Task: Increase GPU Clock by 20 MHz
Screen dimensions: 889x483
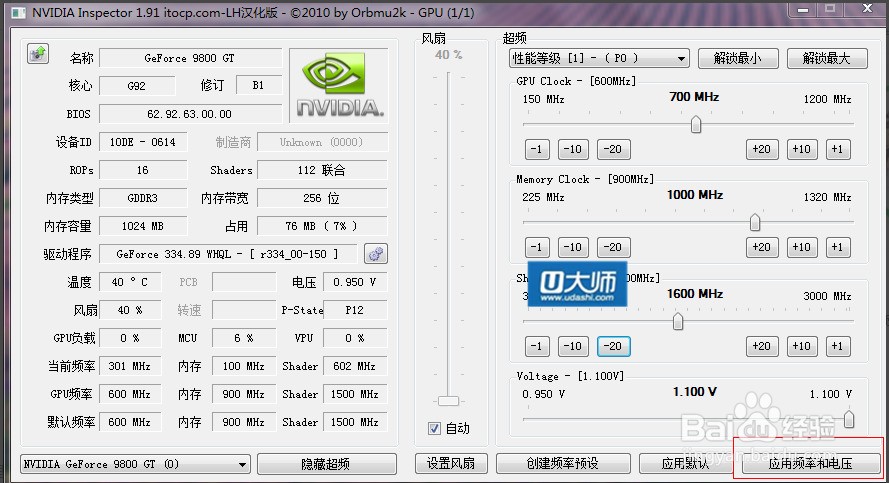Action: 761,149
